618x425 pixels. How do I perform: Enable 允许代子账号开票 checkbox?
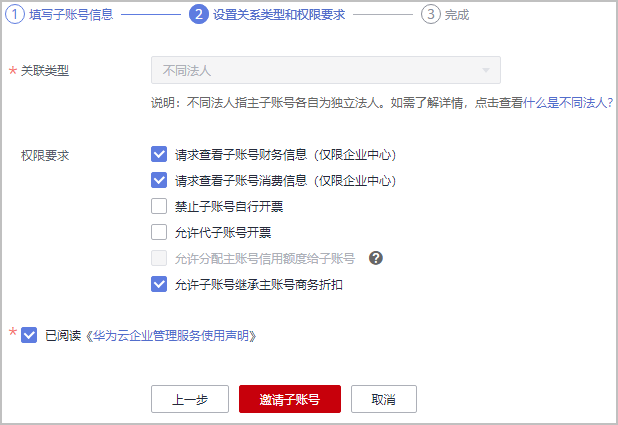tap(159, 232)
